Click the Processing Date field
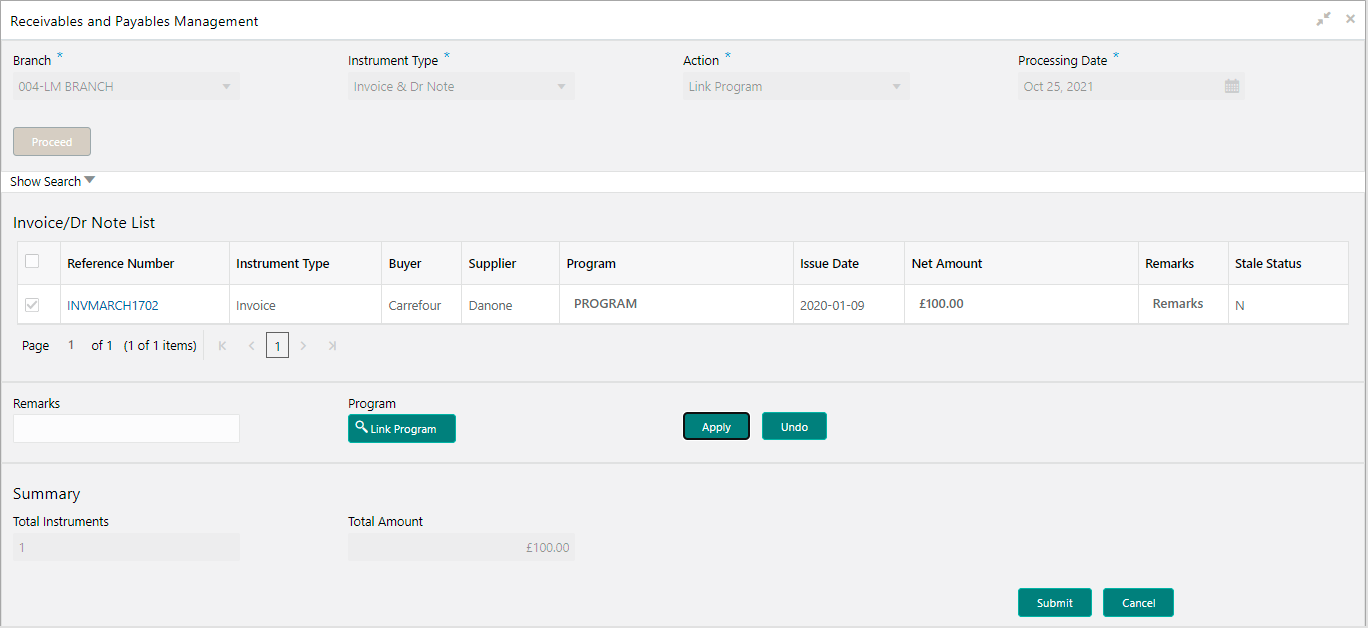This screenshot has width=1368, height=628. [1131, 87]
